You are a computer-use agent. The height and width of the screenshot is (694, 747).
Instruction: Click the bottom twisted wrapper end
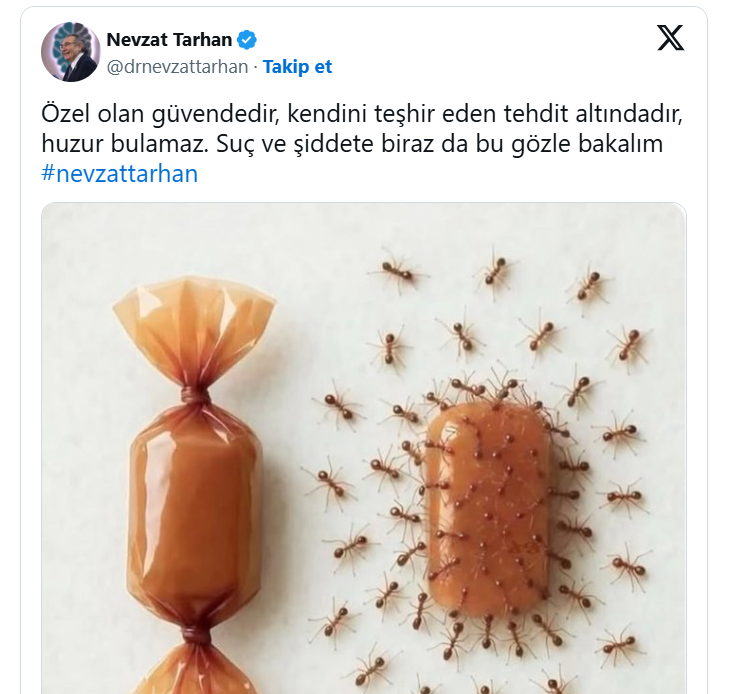[x=194, y=663]
